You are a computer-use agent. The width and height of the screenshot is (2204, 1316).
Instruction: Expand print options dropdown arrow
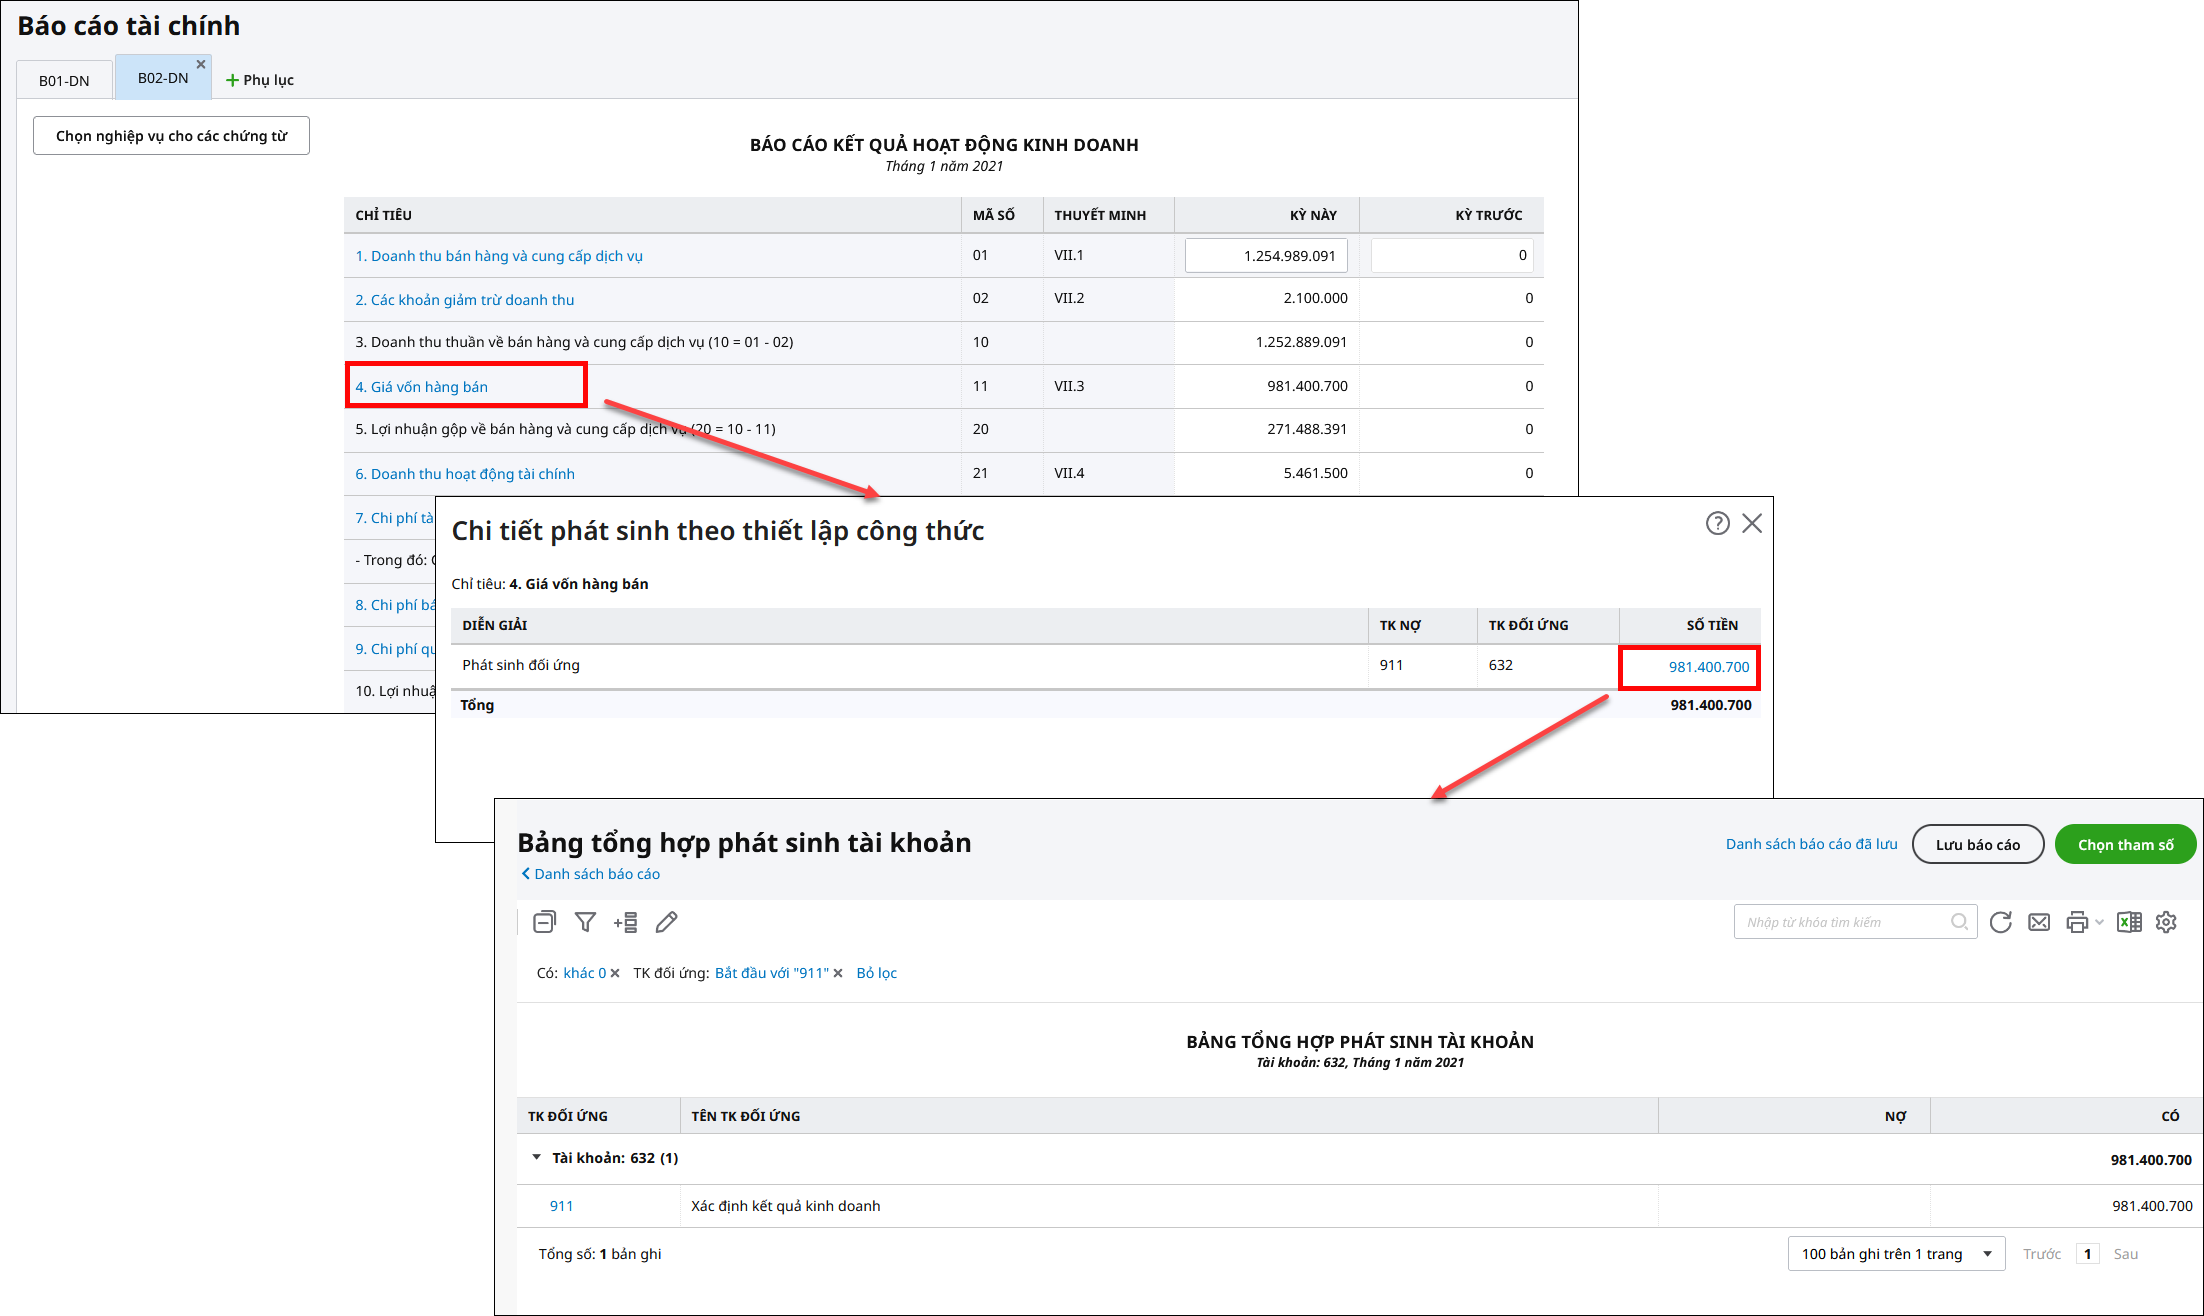[x=2099, y=922]
